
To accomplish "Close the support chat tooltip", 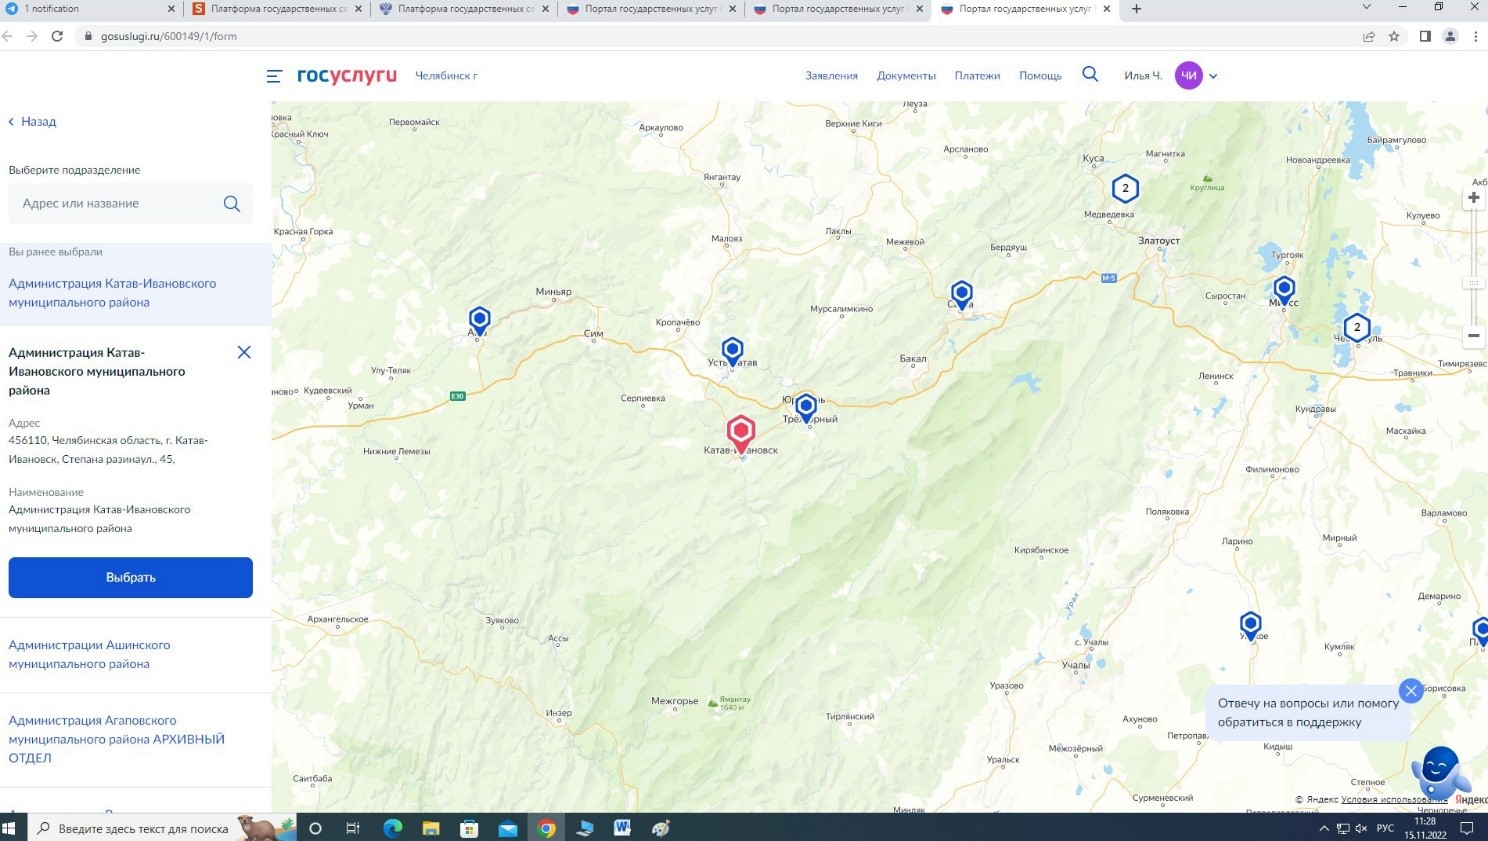I will point(1410,690).
